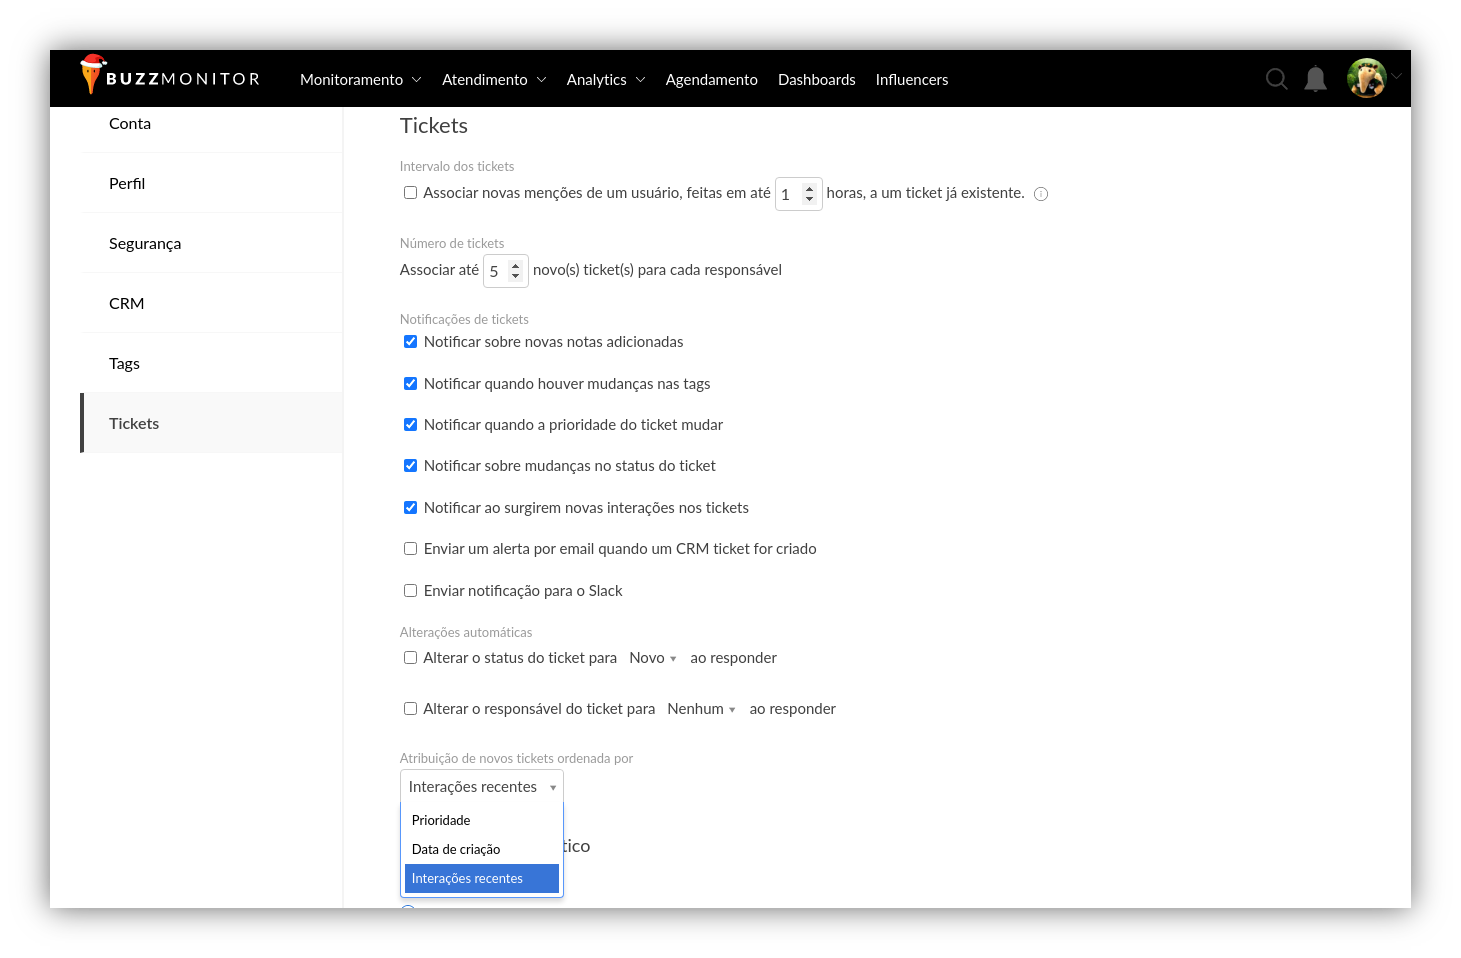The image size is (1461, 958).
Task: Switch to the CRM settings section
Action: click(x=127, y=304)
